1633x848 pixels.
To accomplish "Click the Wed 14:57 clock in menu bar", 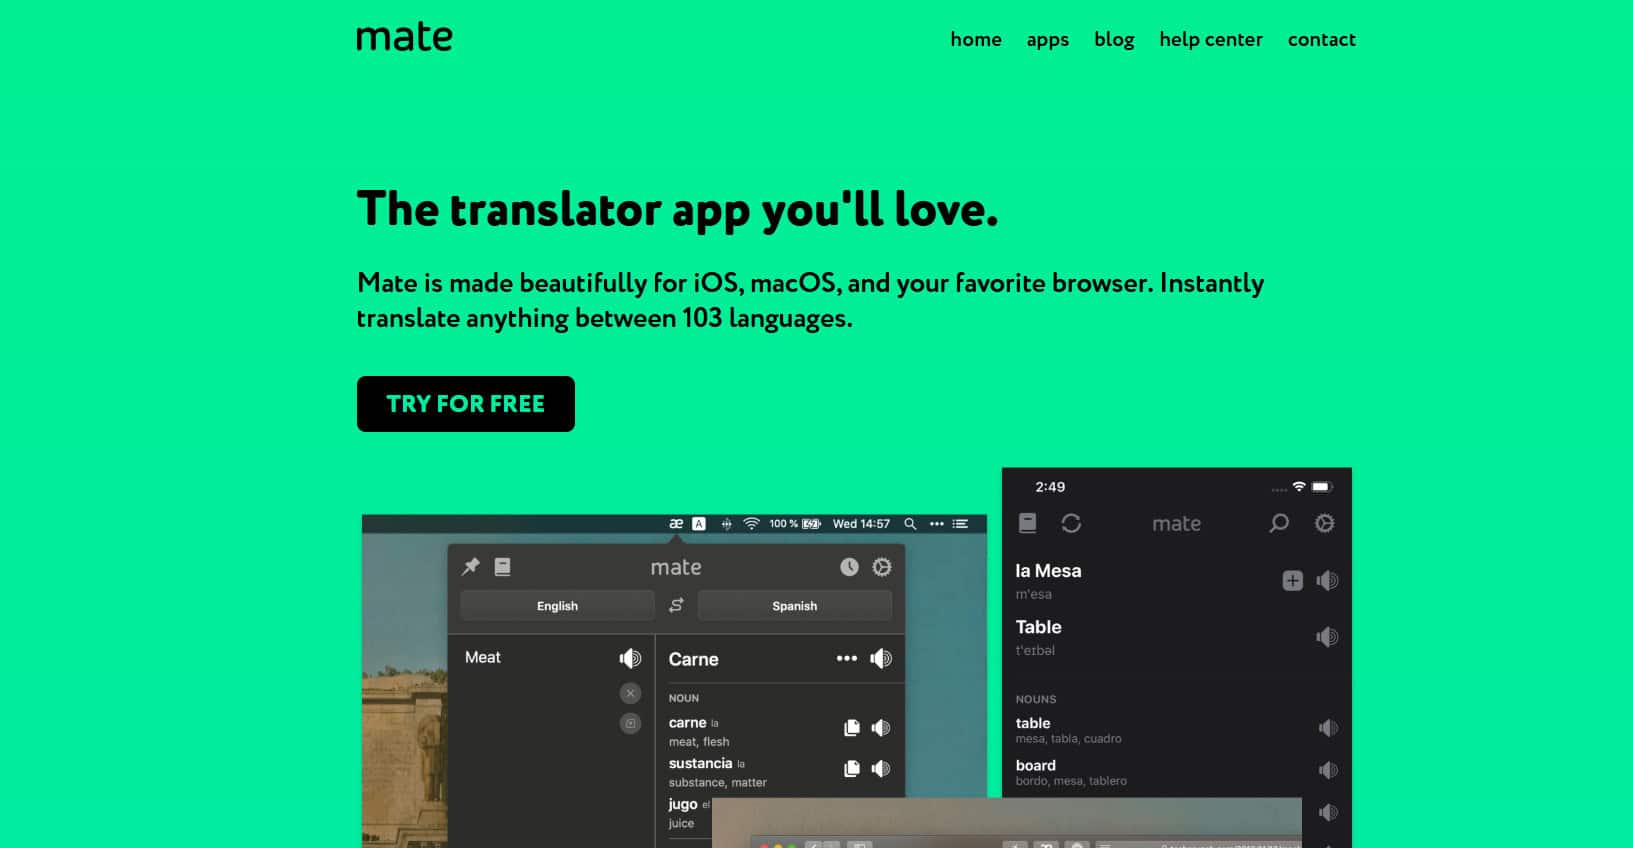I will coord(861,523).
